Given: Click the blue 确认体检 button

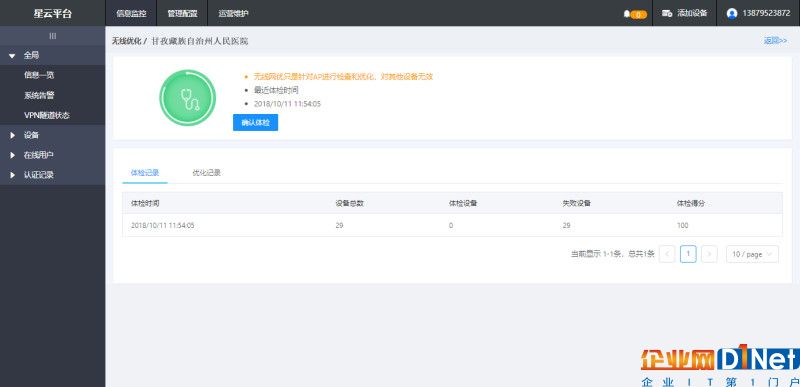Looking at the screenshot, I should click(256, 123).
